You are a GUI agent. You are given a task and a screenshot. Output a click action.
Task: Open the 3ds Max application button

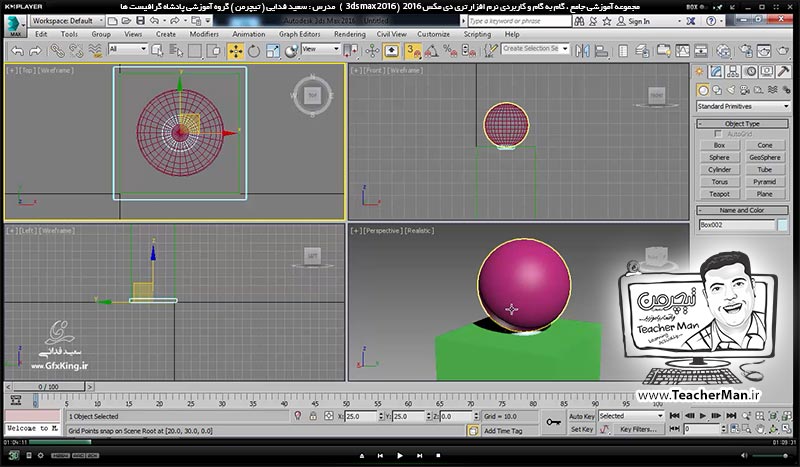[x=14, y=26]
